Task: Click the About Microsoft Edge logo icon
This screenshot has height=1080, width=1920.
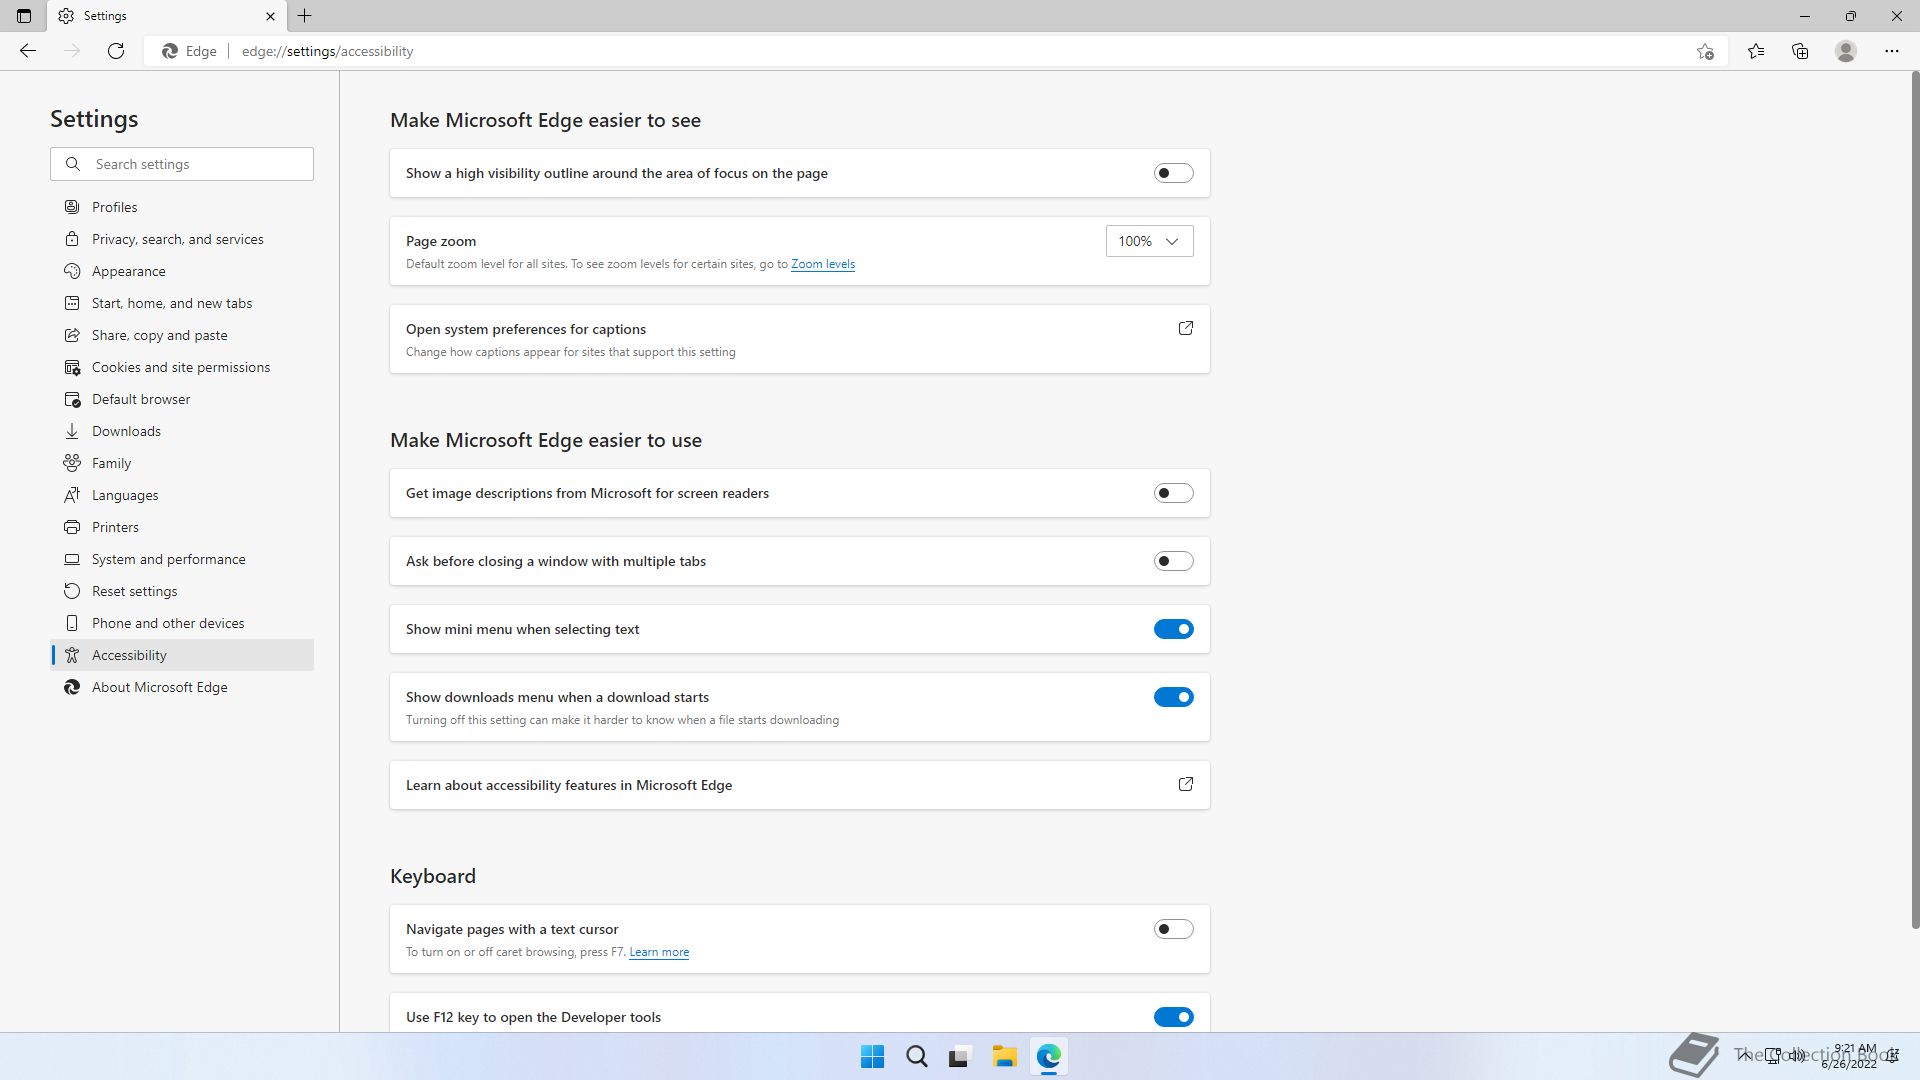Action: pyautogui.click(x=72, y=687)
